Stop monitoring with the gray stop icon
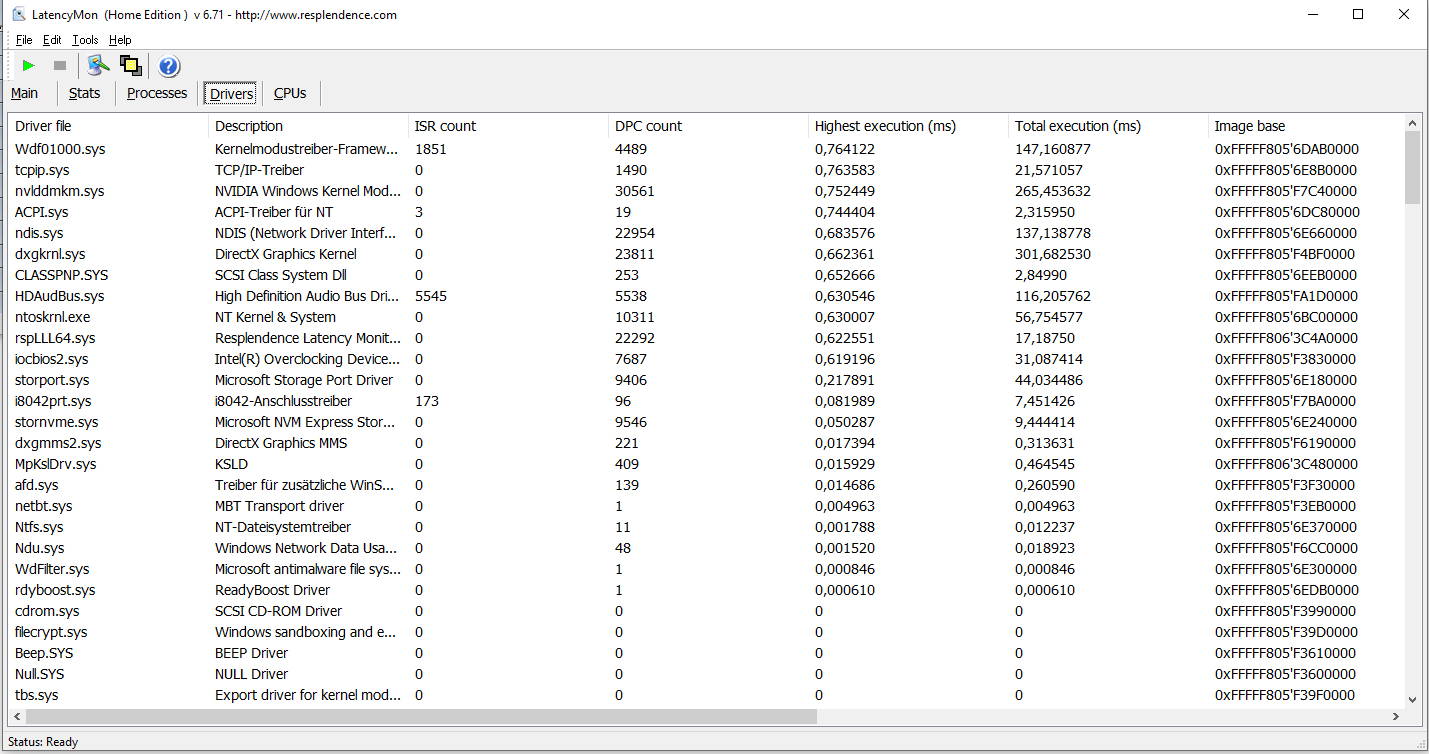This screenshot has width=1429, height=754. point(60,66)
